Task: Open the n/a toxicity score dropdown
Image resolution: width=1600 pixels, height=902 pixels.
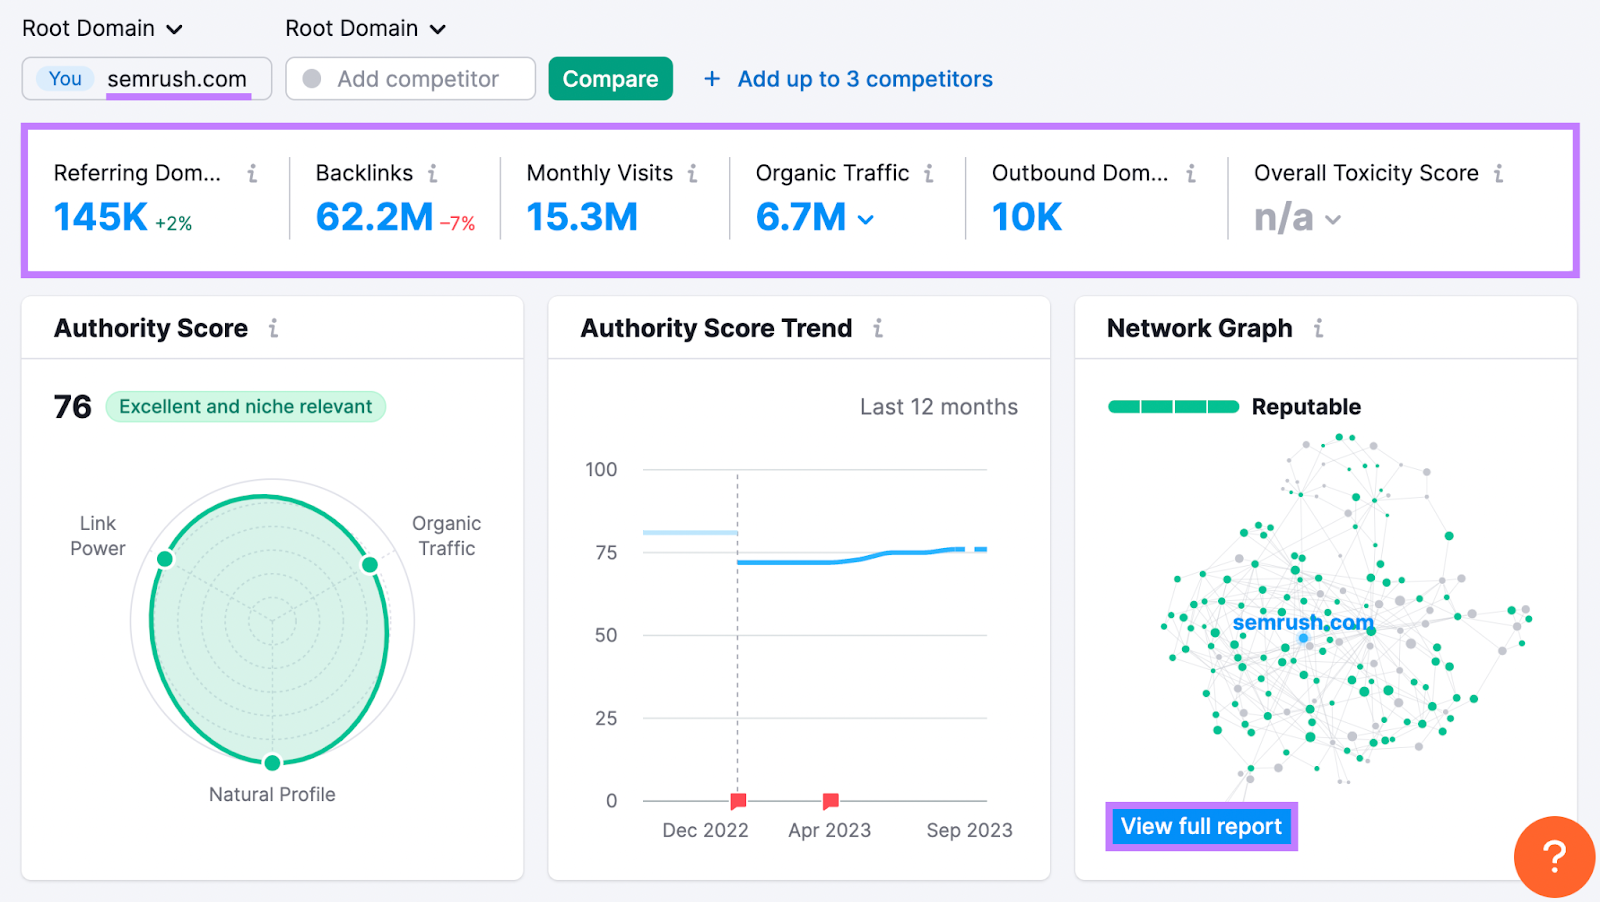Action: (x=1333, y=219)
